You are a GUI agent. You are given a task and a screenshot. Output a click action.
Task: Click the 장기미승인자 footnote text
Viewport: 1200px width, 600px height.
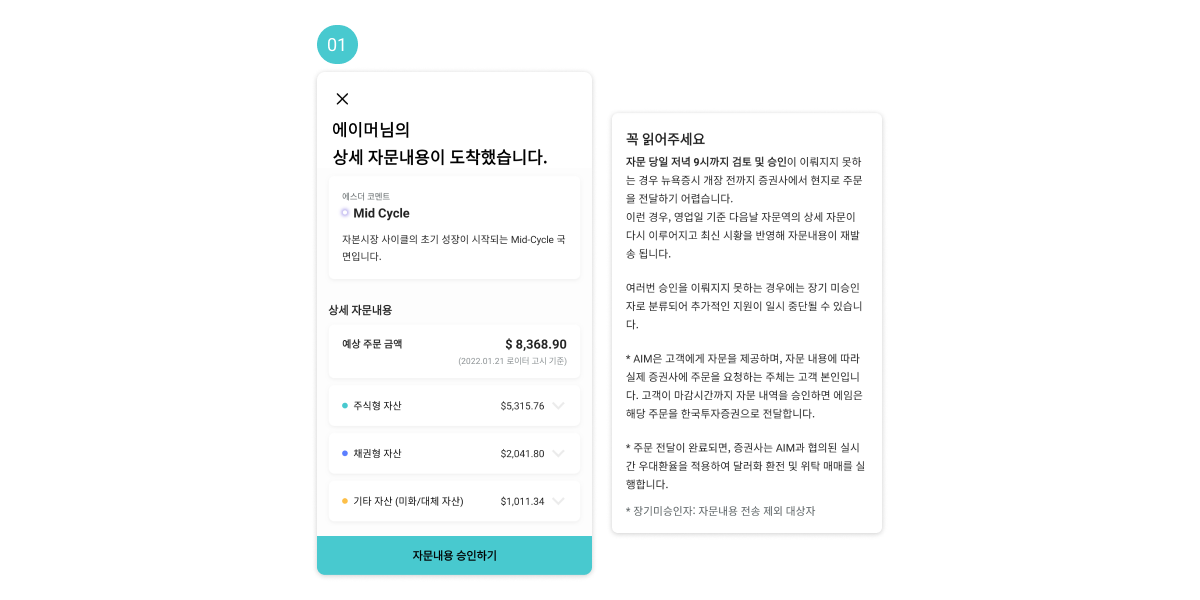tap(720, 511)
